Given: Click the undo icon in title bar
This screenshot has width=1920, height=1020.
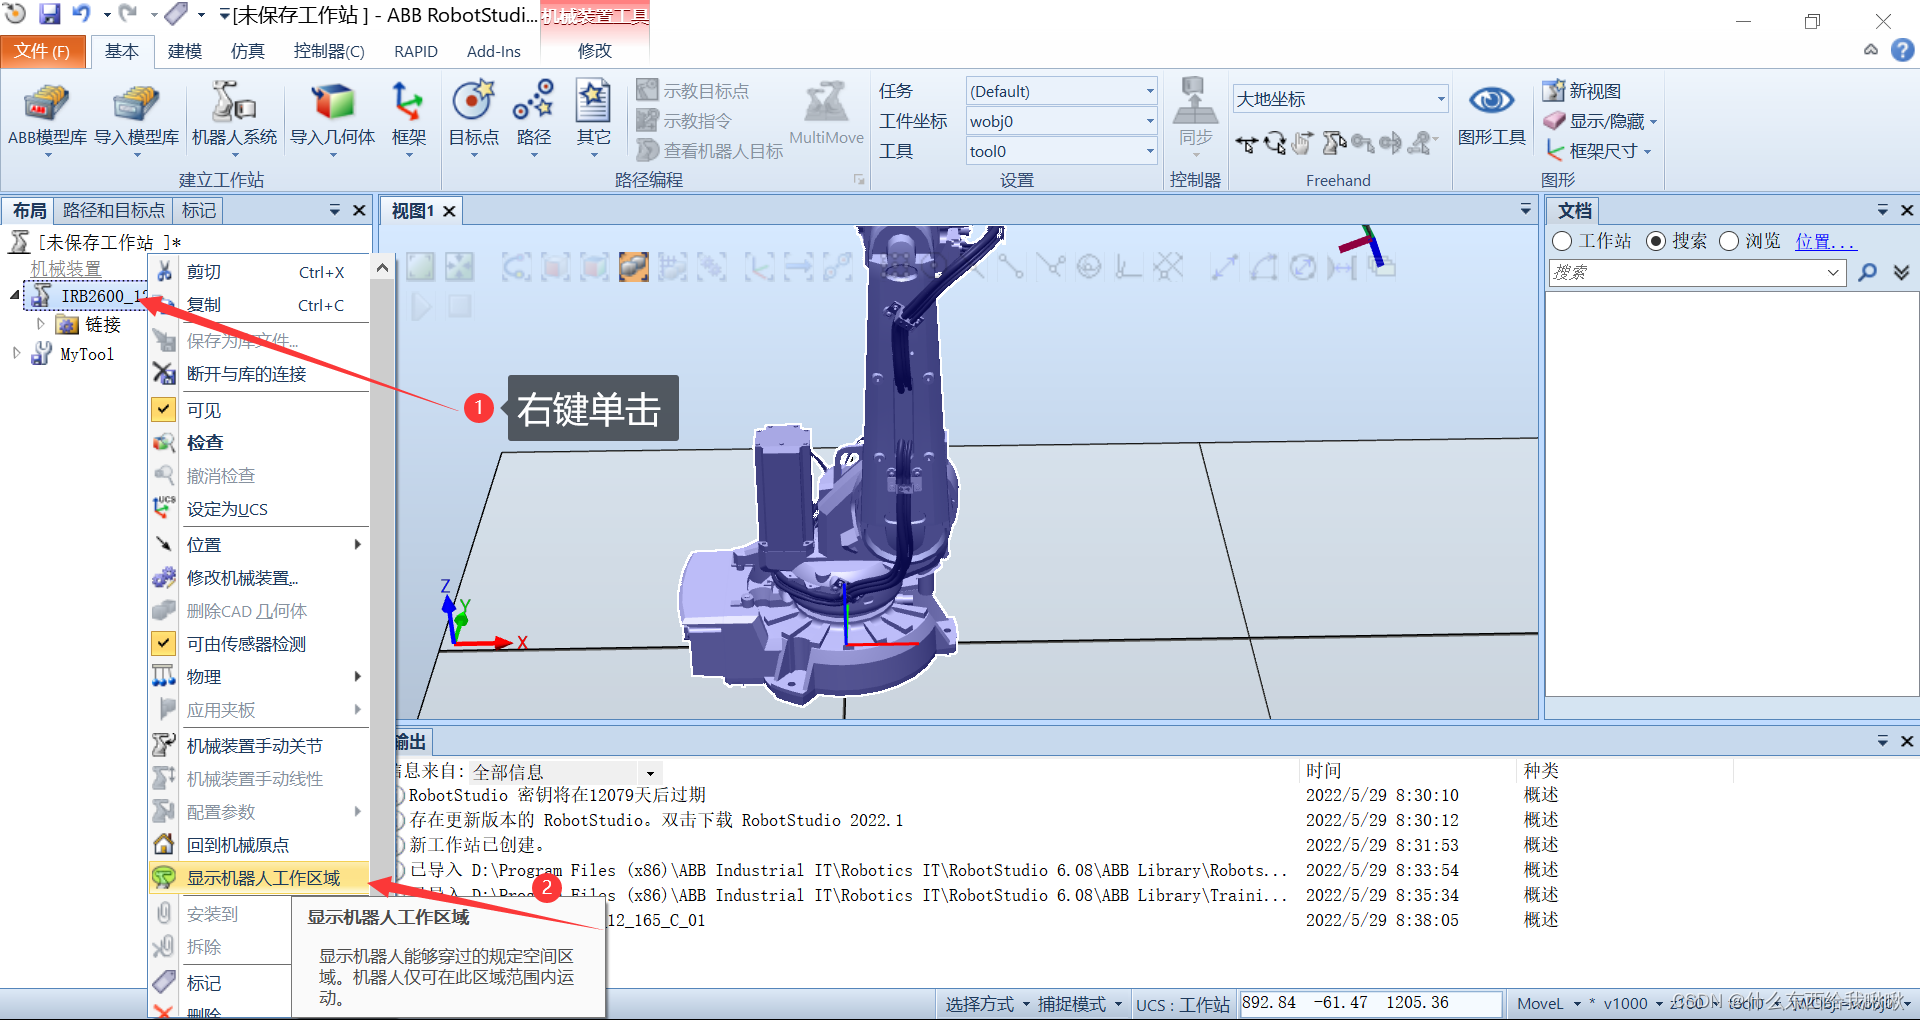Looking at the screenshot, I should pyautogui.click(x=81, y=14).
